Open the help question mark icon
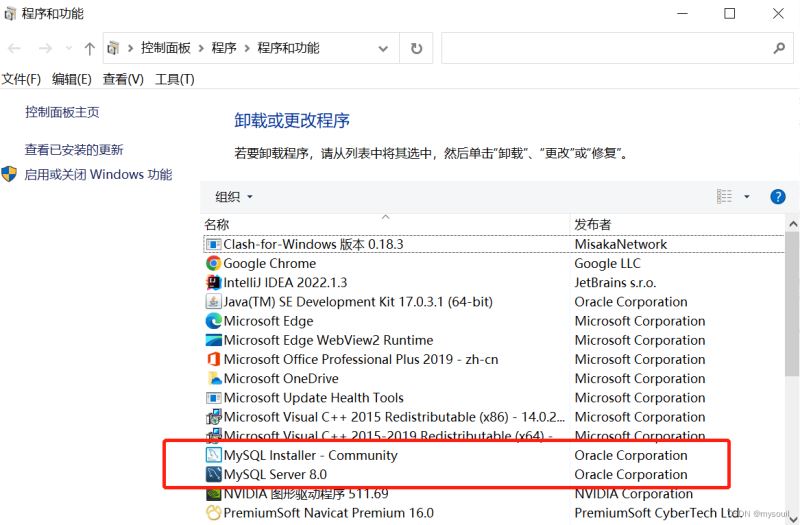800x525 pixels. click(x=778, y=196)
